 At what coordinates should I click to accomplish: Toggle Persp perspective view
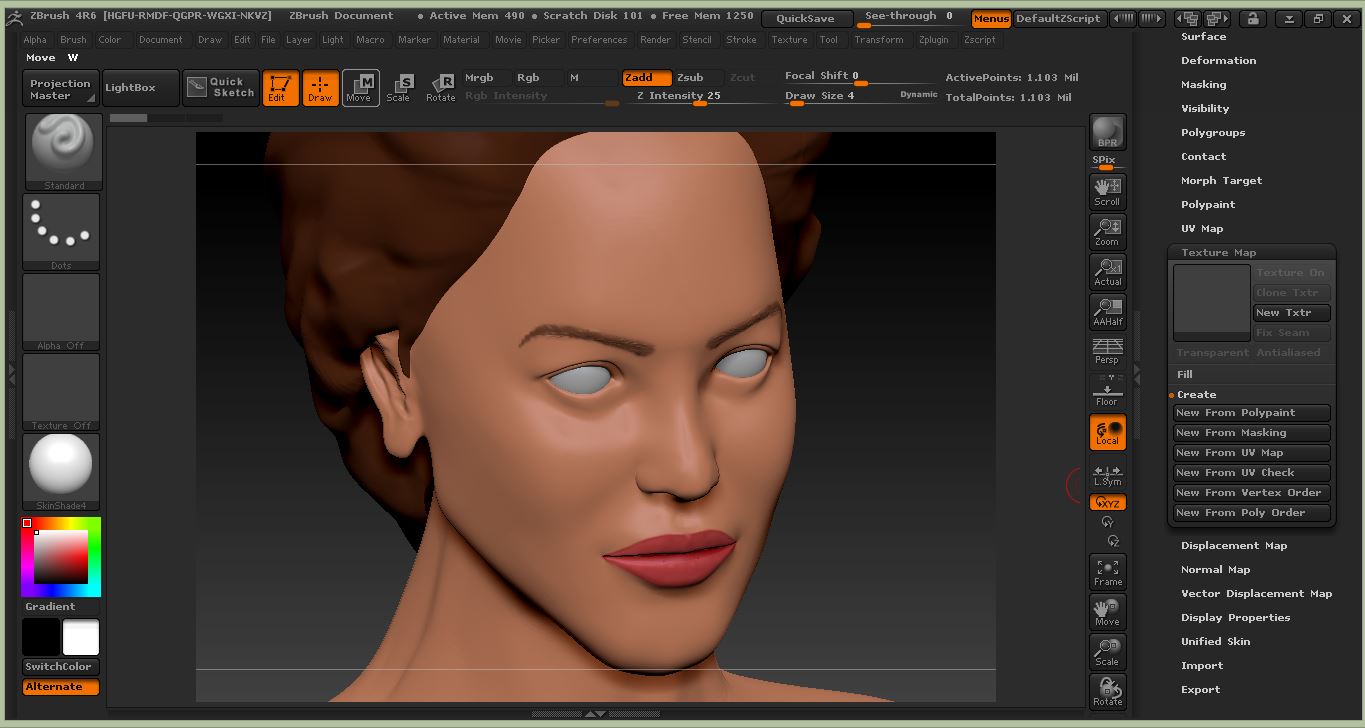click(1107, 351)
